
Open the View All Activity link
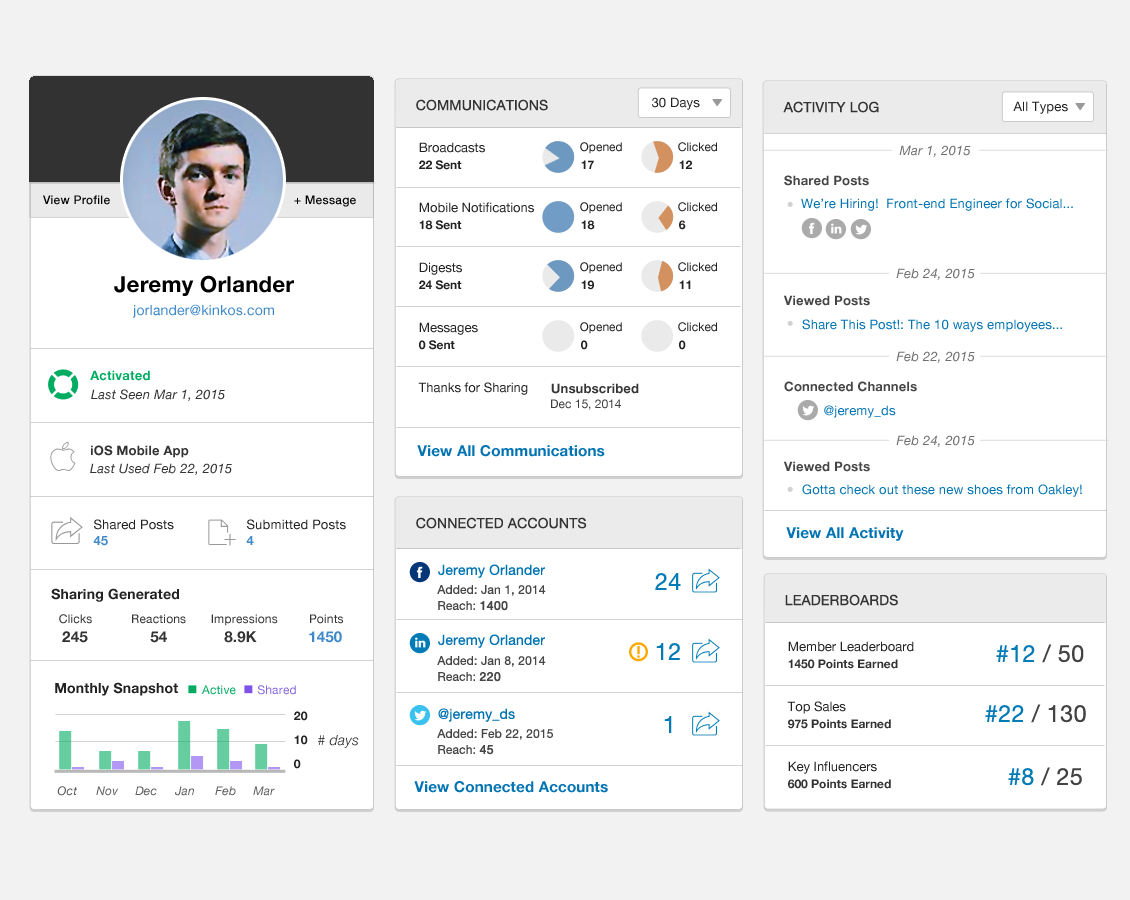pyautogui.click(x=844, y=533)
